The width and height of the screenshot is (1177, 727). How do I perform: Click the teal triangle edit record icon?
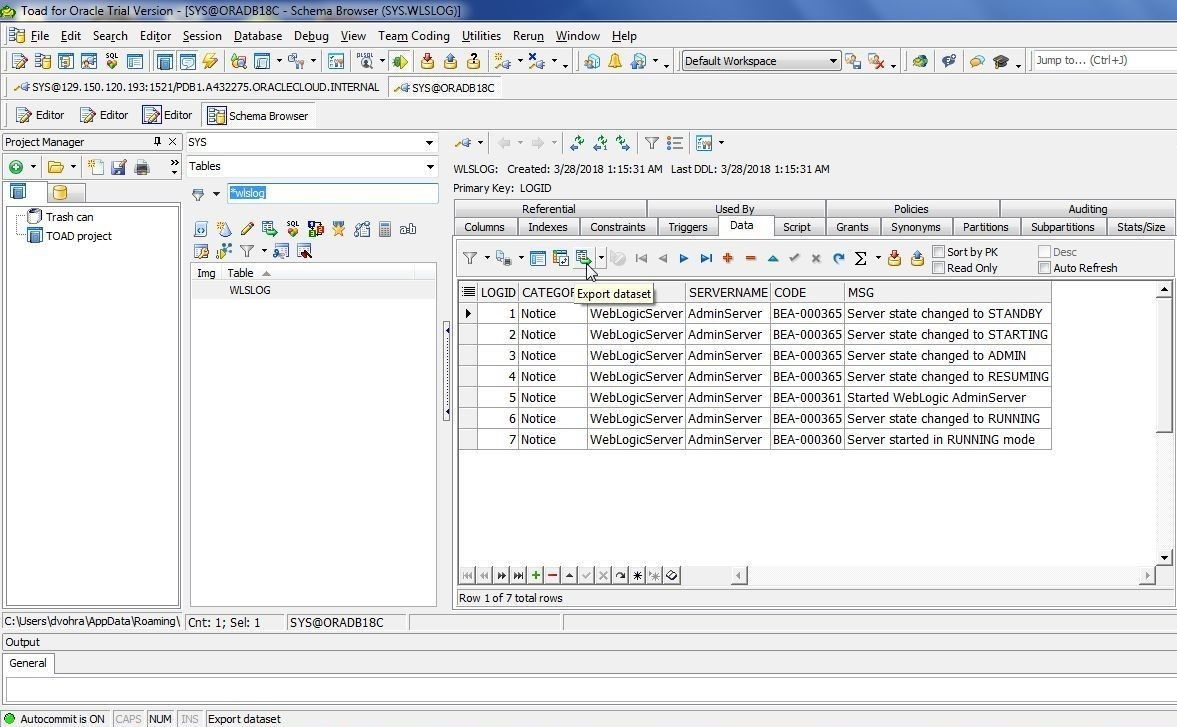pos(772,259)
